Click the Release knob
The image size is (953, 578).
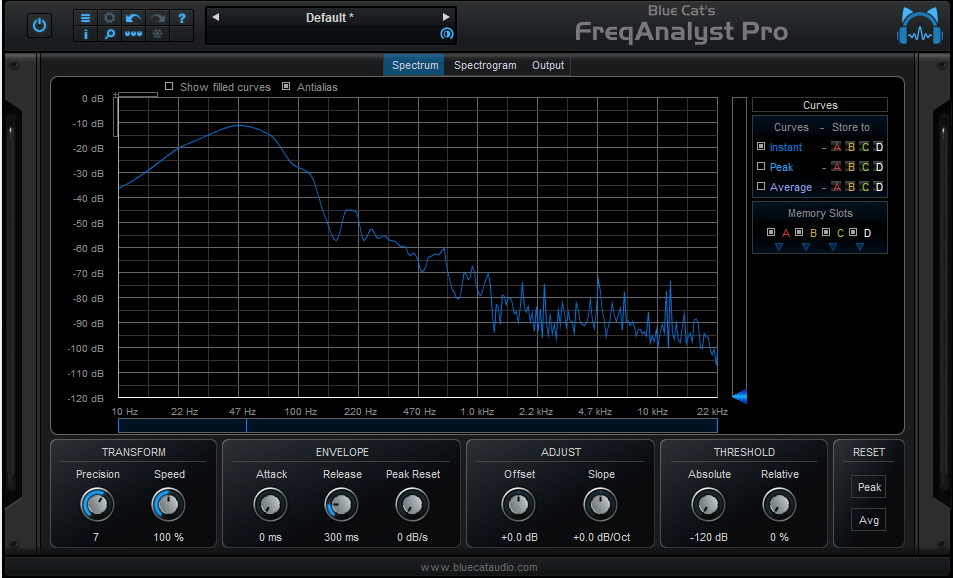341,504
